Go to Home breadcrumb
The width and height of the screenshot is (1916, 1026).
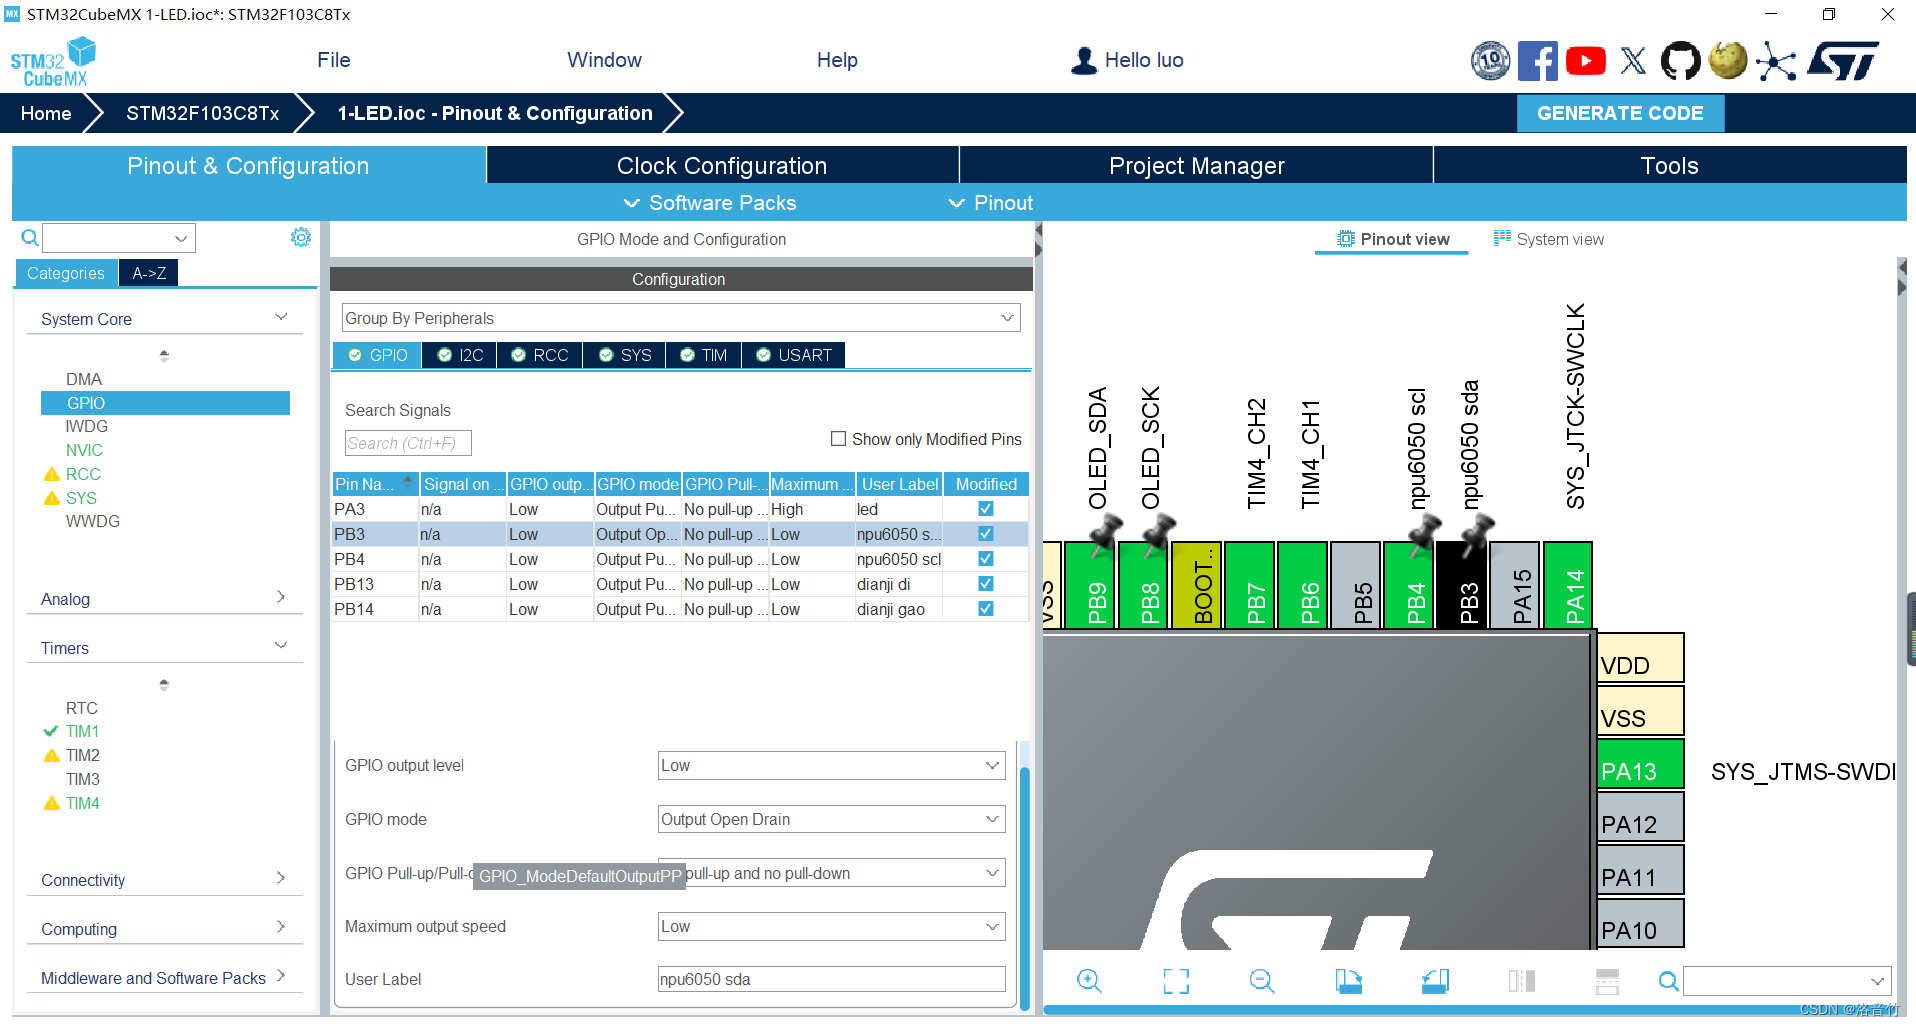46,113
